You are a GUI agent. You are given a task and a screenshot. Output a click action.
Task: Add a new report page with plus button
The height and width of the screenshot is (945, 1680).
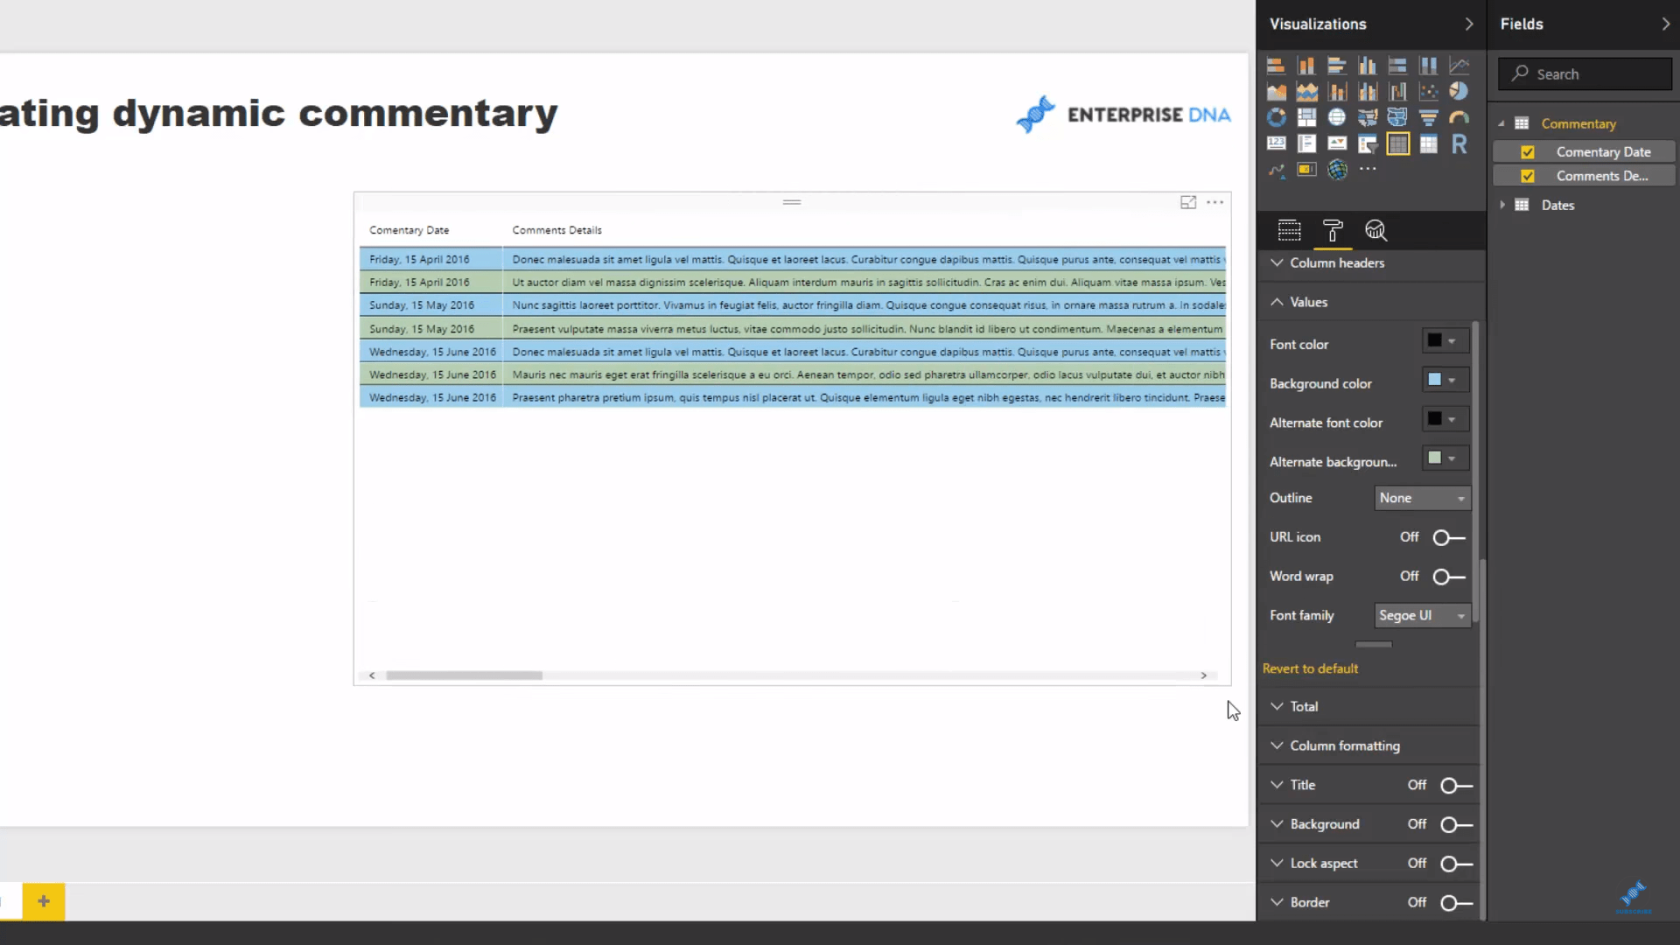(x=44, y=901)
